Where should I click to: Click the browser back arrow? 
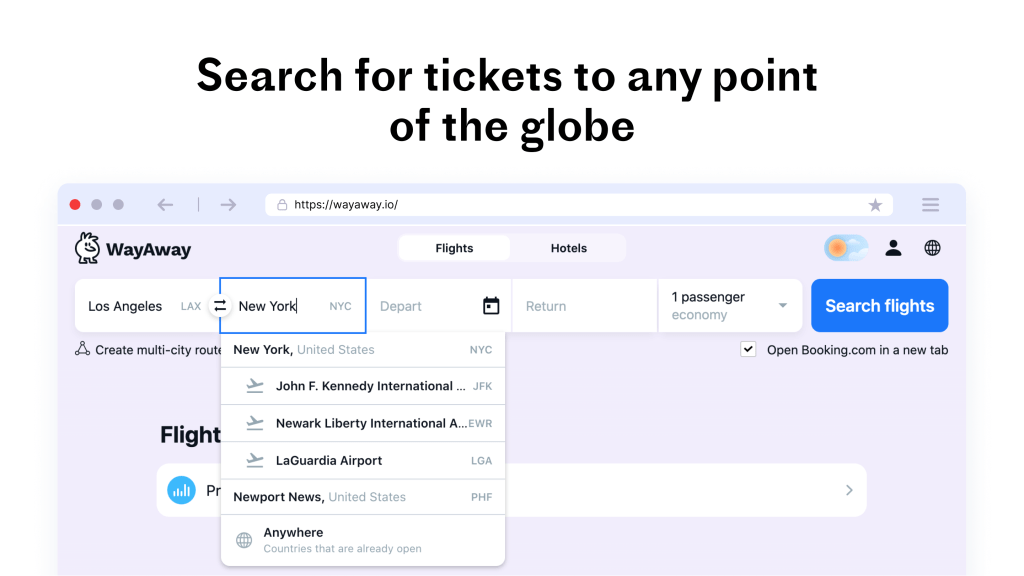pos(165,205)
